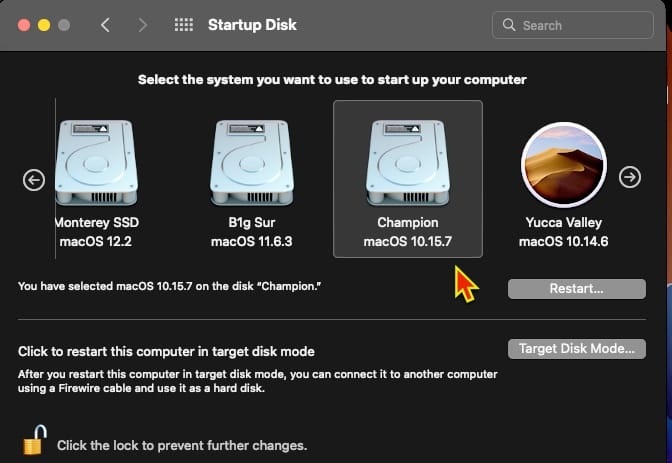Image resolution: width=672 pixels, height=463 pixels.
Task: Select the Monterey SSD drive icon
Action: click(x=96, y=163)
